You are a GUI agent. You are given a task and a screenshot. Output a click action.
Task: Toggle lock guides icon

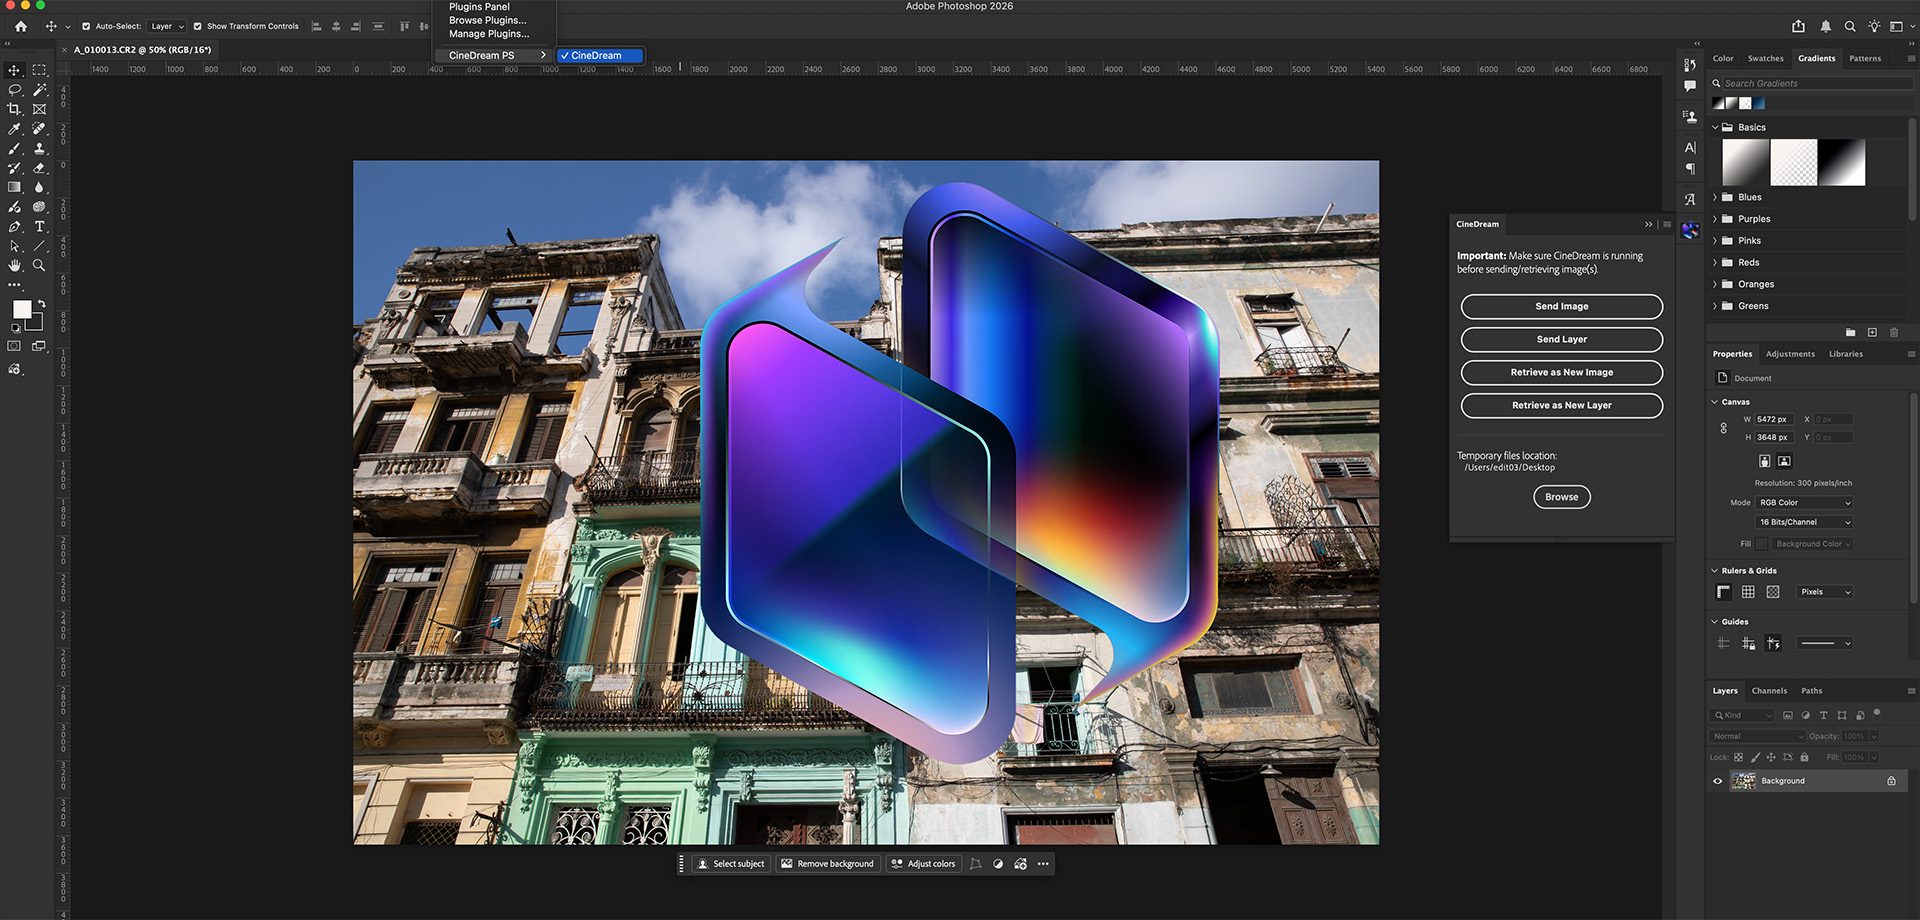(x=1748, y=643)
